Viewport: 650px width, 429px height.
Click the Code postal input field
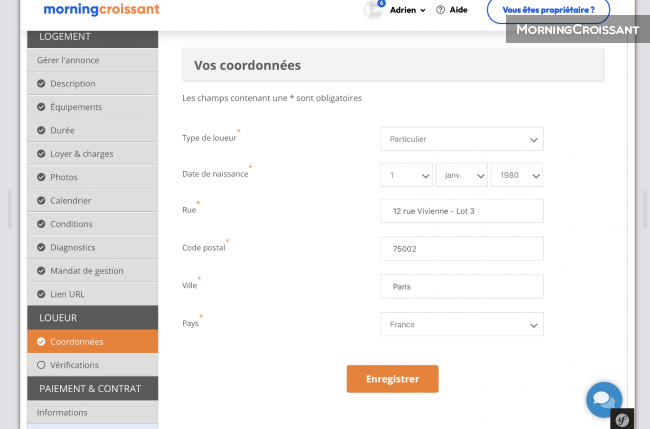[x=461, y=249]
